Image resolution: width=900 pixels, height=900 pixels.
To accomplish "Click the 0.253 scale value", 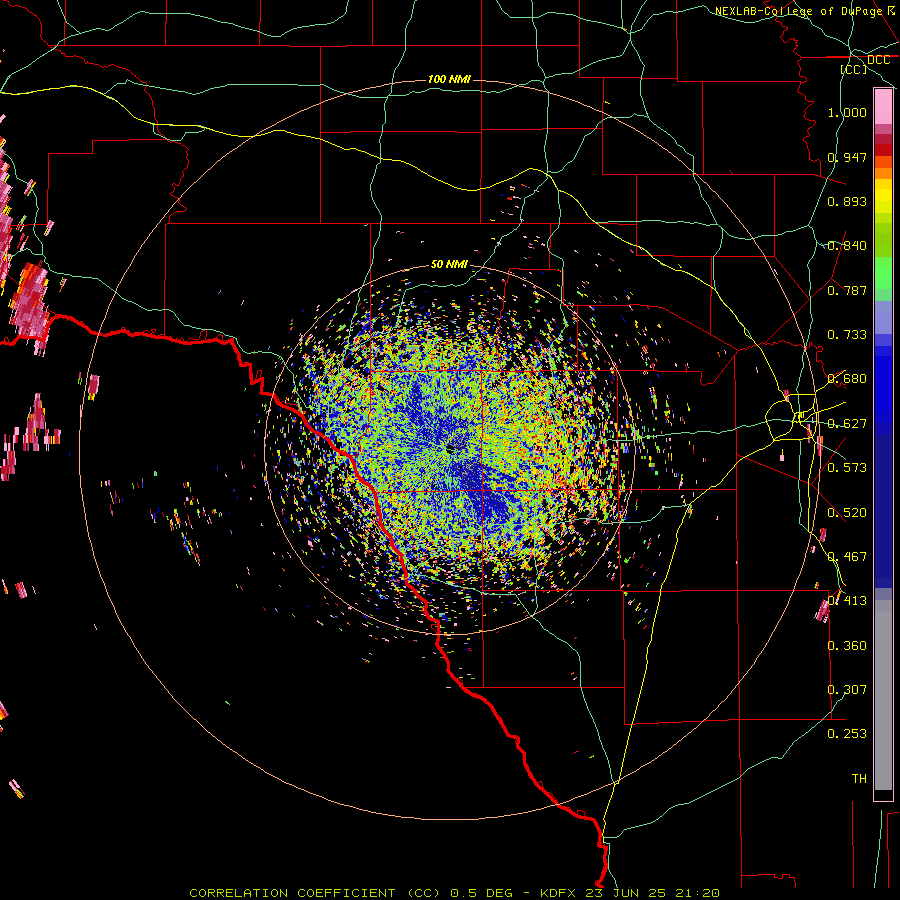I will (x=847, y=734).
